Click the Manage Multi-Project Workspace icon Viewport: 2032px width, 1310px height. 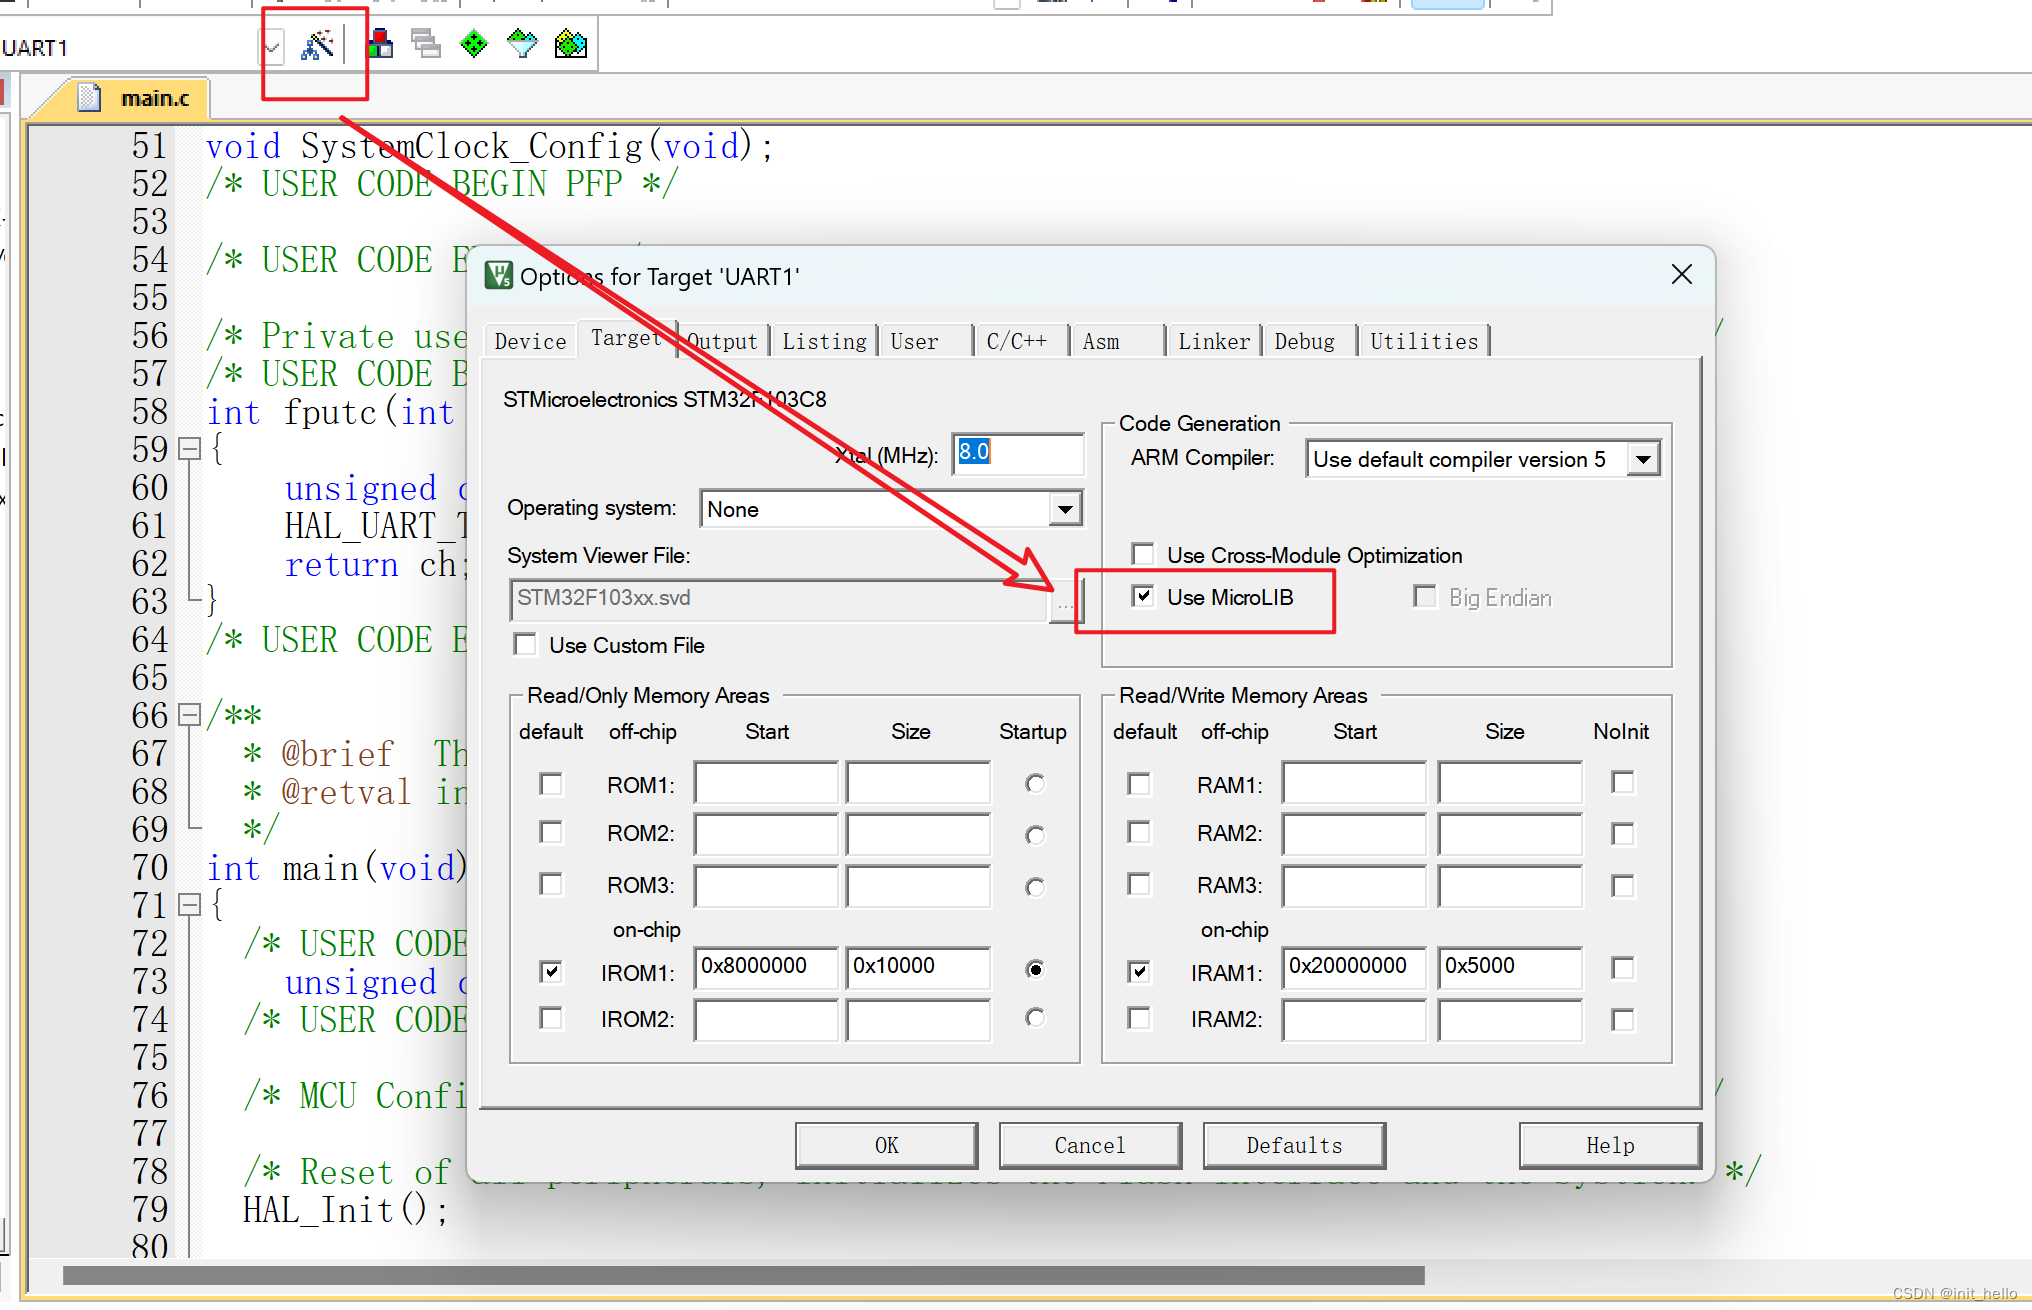426,44
